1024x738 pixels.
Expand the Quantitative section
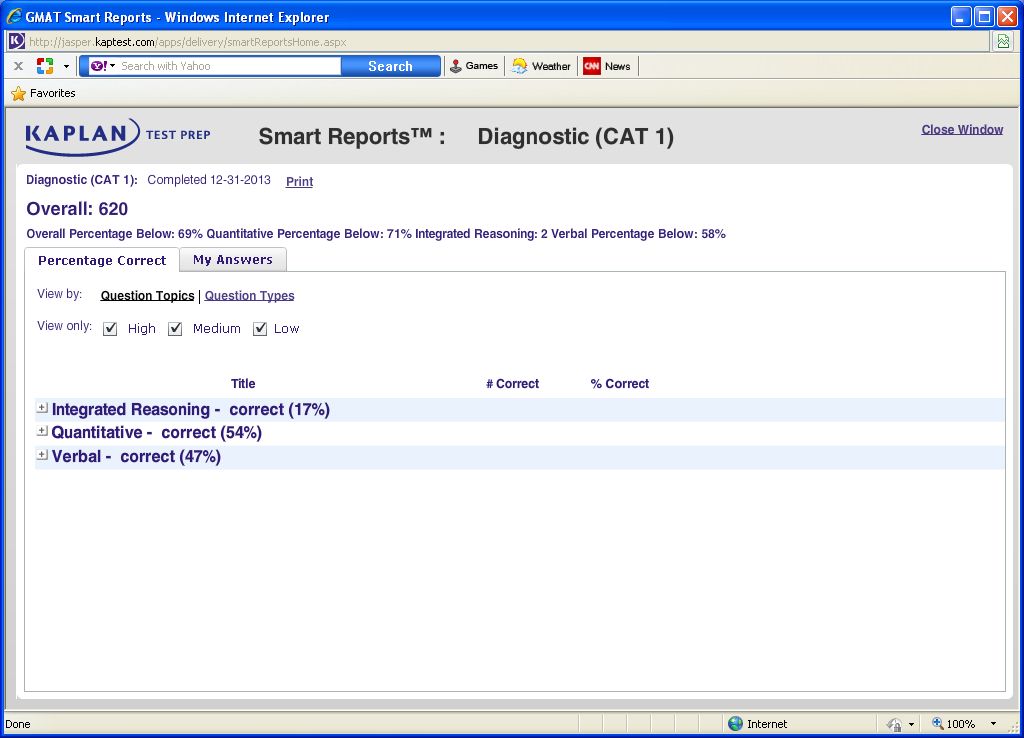(x=42, y=431)
